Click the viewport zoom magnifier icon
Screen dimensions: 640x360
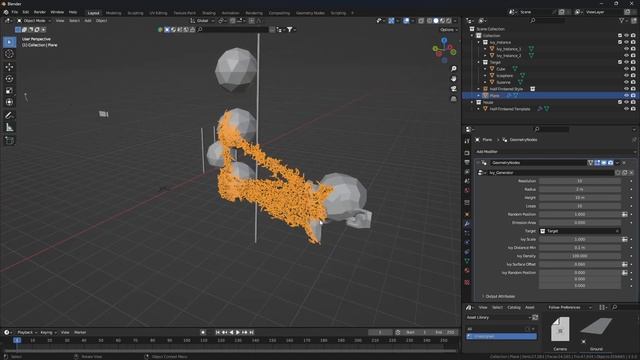(x=453, y=69)
